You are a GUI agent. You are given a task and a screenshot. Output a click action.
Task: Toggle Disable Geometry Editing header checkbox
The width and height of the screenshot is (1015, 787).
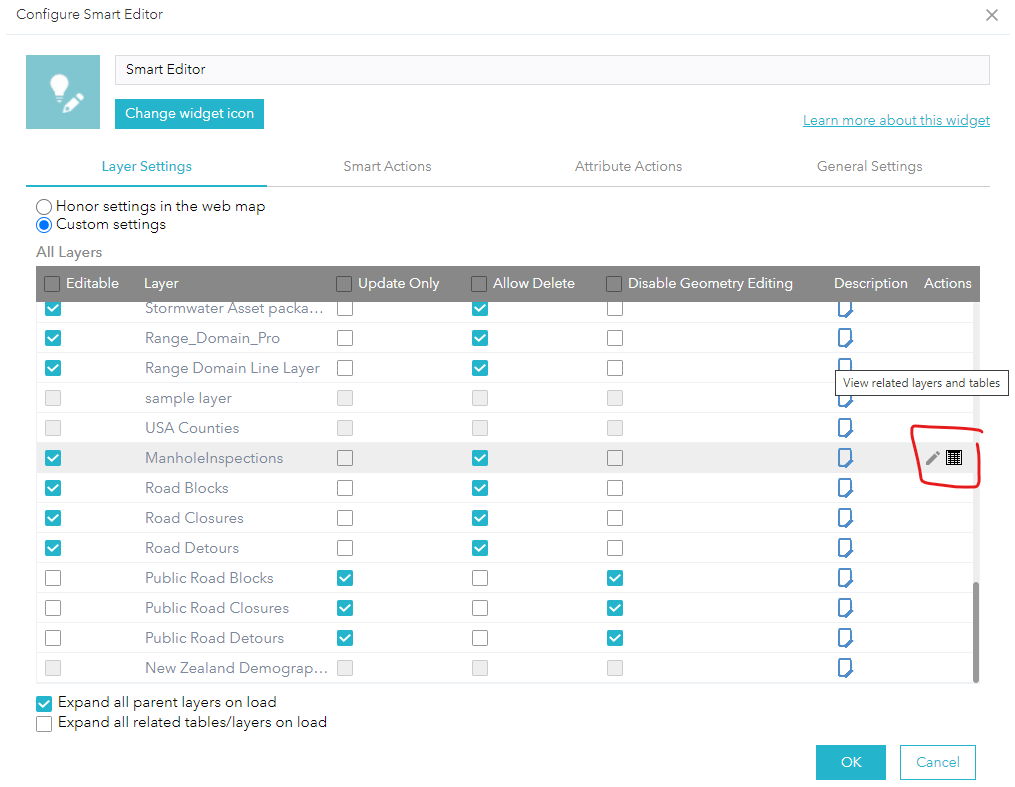pyautogui.click(x=614, y=283)
